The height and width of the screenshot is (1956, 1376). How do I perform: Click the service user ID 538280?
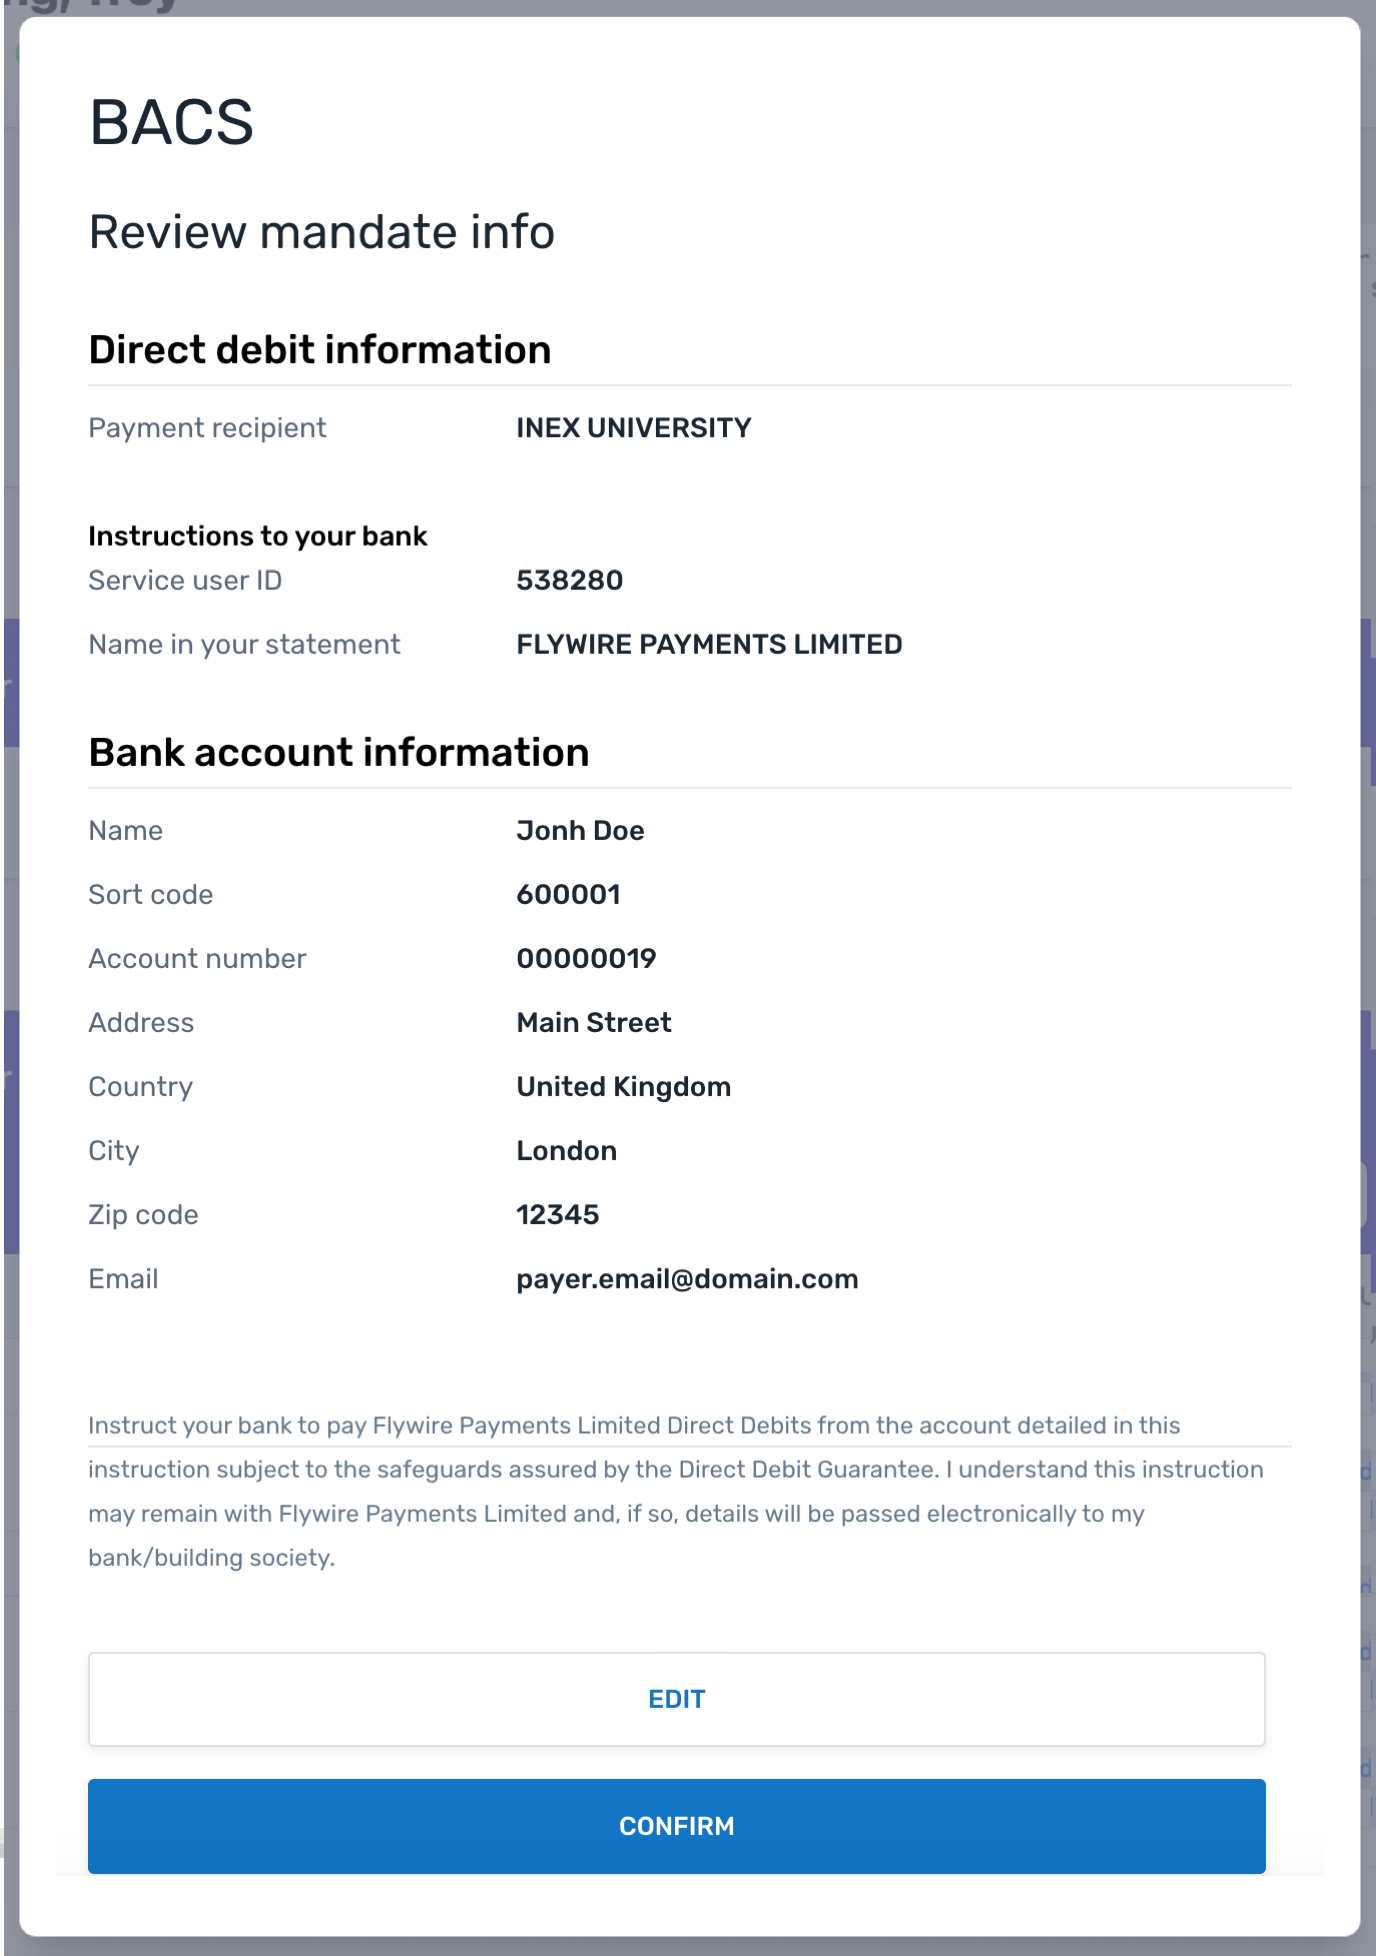click(569, 580)
